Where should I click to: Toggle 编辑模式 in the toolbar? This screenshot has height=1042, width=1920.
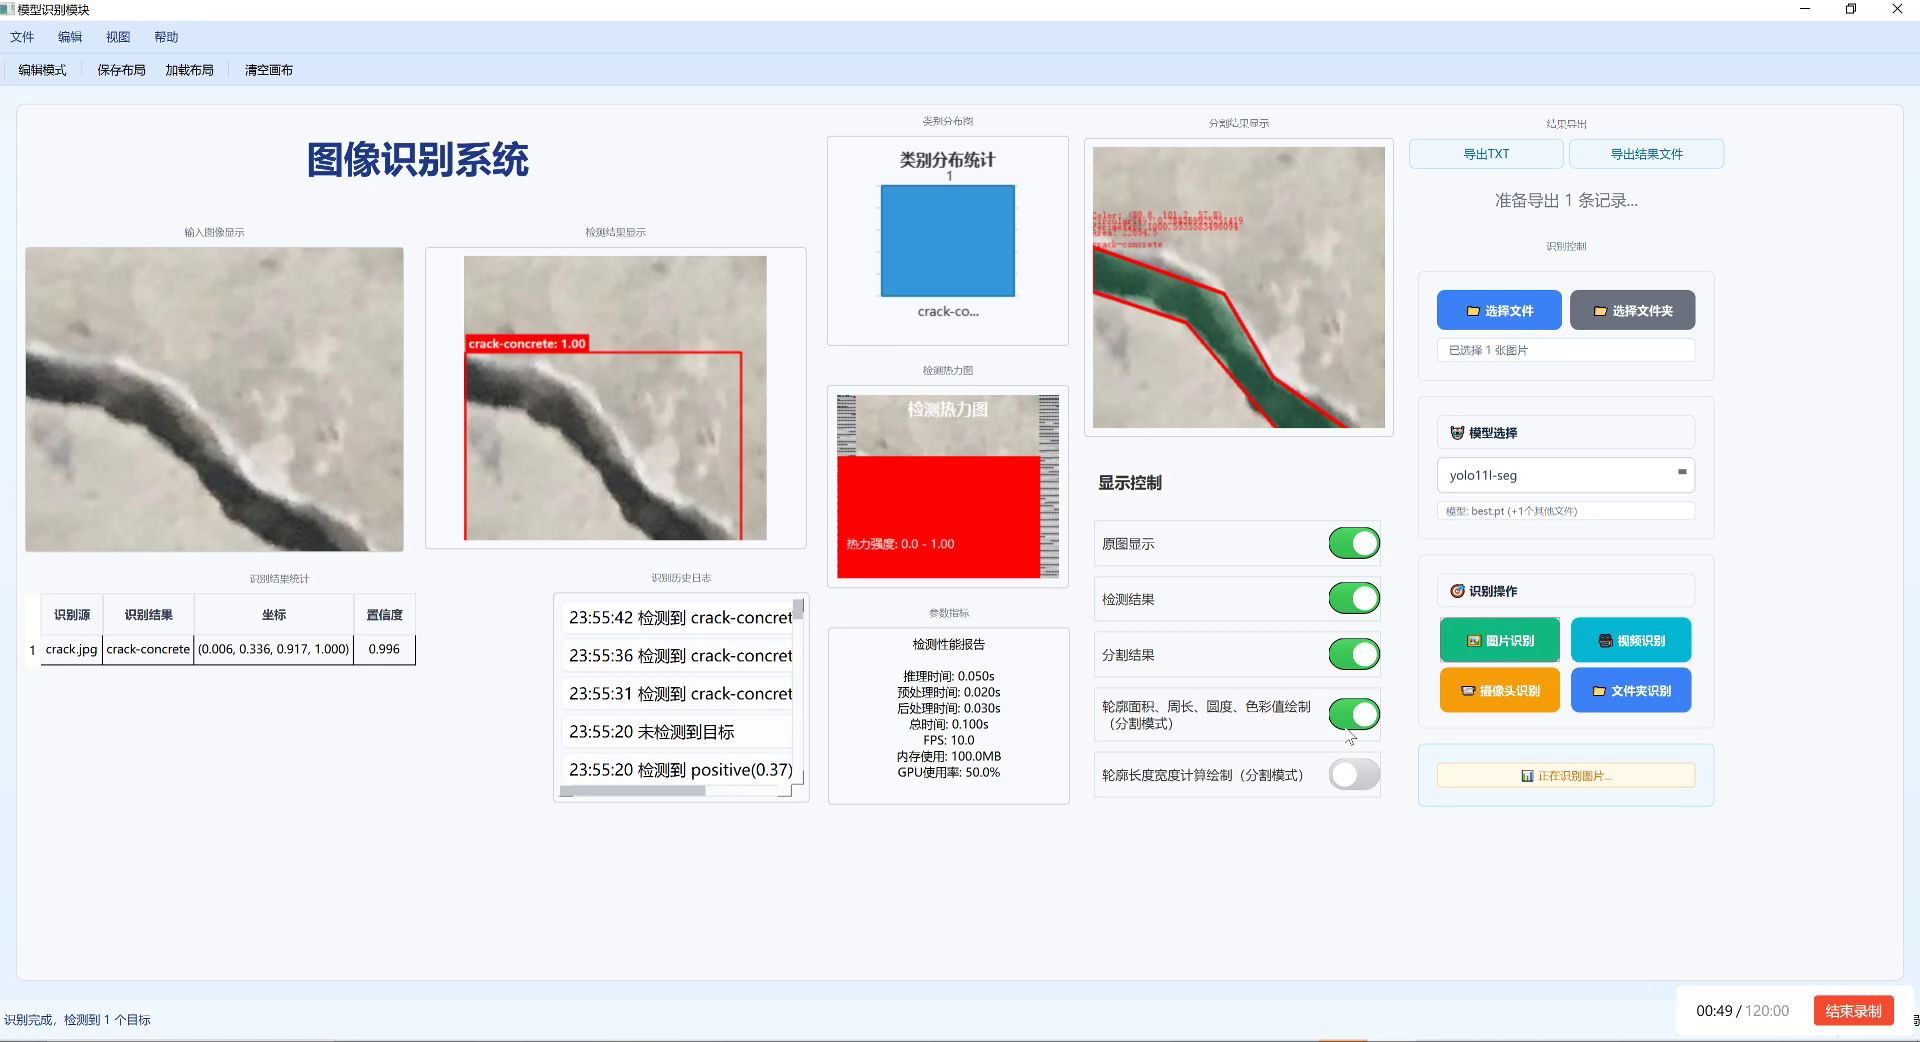(x=42, y=70)
